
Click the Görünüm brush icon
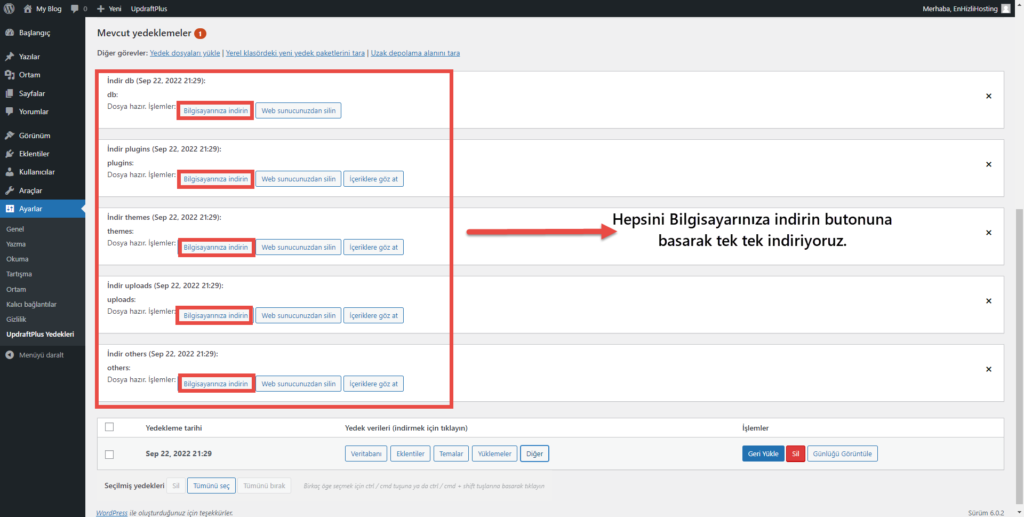[x=9, y=136]
